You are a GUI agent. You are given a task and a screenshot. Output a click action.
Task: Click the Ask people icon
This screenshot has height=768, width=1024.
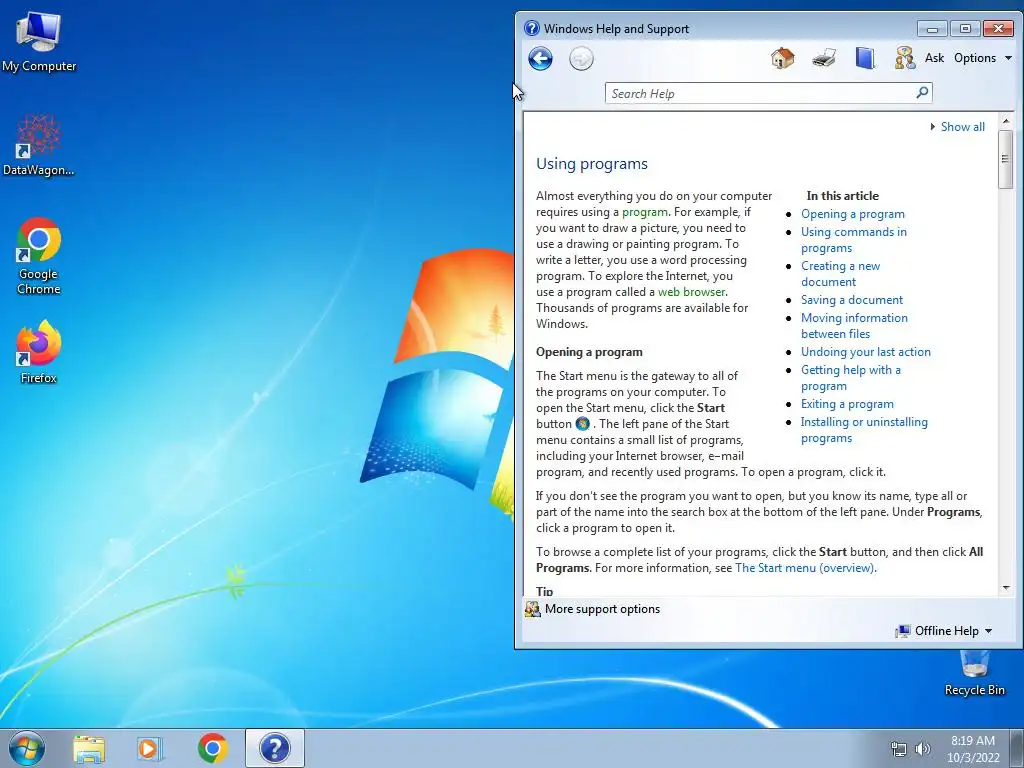[x=904, y=58]
